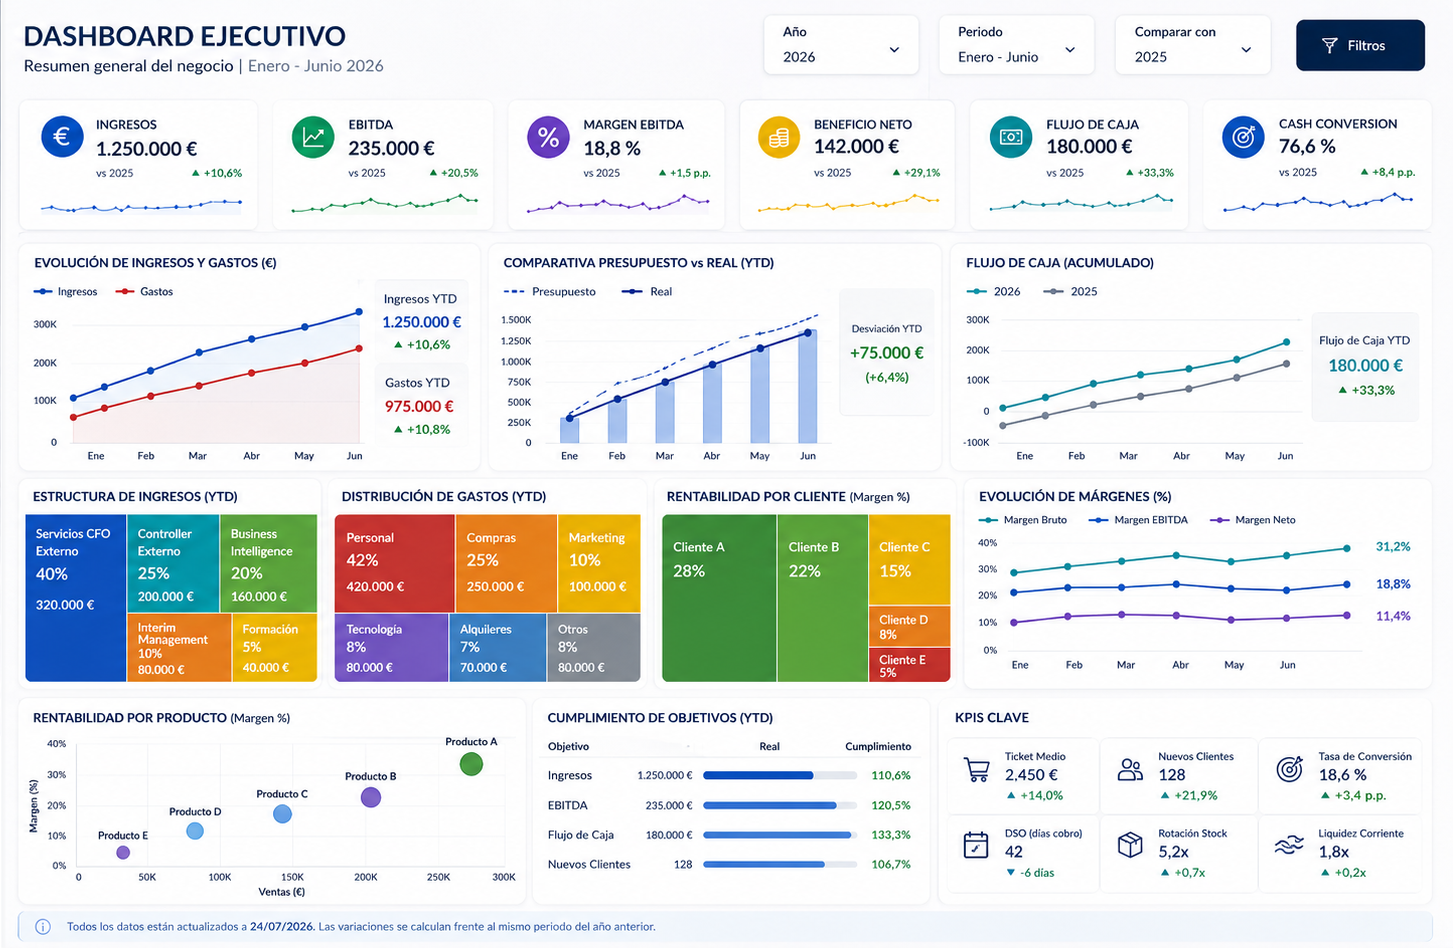
Task: Select the Otros 8% expense tile
Action: (x=593, y=648)
